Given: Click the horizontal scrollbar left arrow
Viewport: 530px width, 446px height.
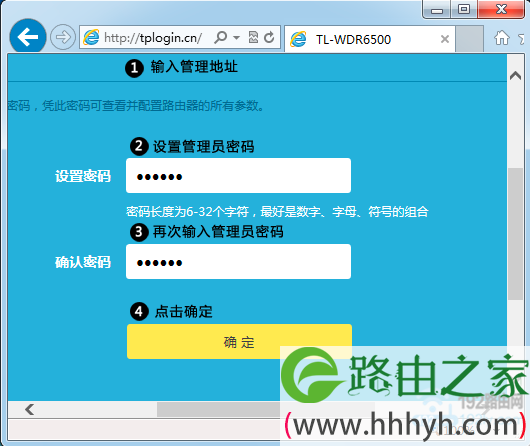Looking at the screenshot, I should pyautogui.click(x=30, y=409).
